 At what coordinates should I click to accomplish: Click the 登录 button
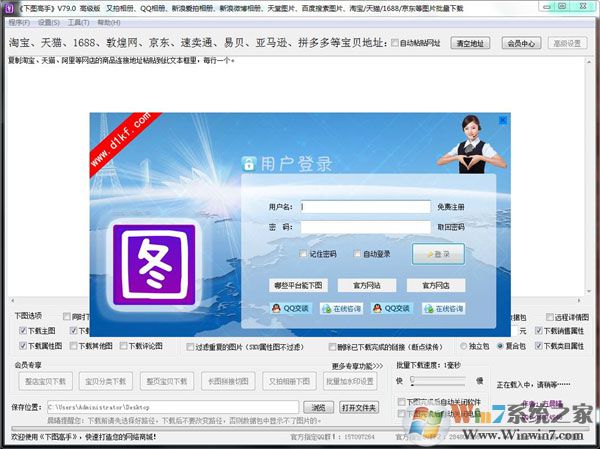(439, 254)
